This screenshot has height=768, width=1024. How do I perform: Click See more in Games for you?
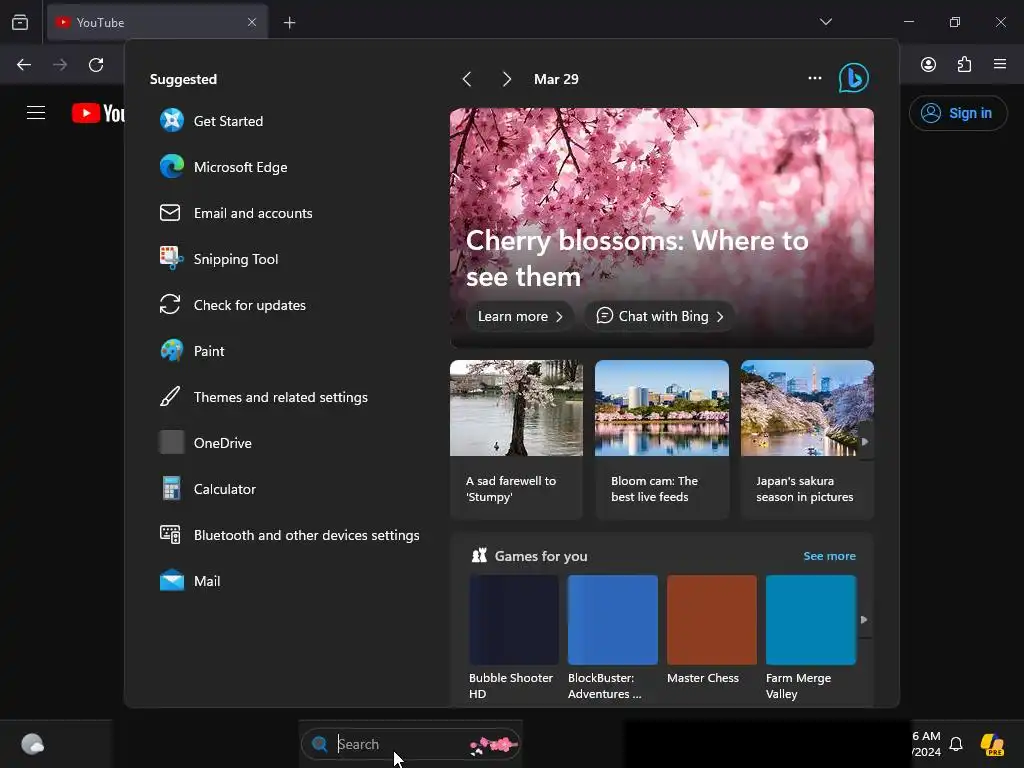[x=829, y=556]
